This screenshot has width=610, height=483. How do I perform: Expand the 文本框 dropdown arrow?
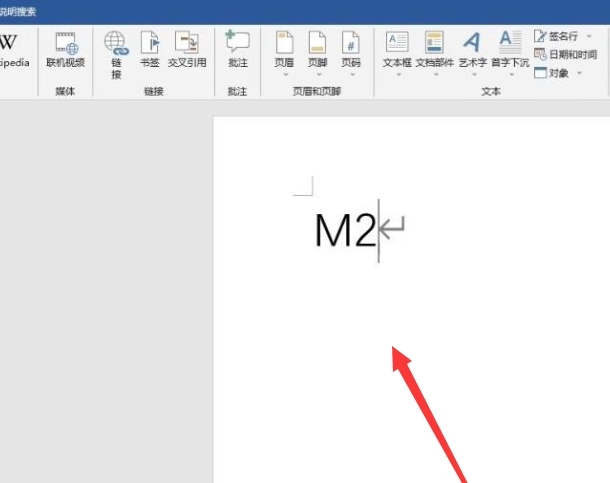[398, 74]
